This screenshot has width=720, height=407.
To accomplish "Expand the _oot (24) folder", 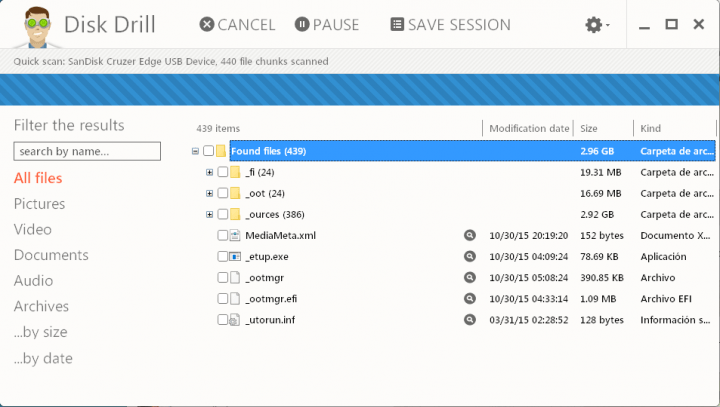I will coord(209,193).
